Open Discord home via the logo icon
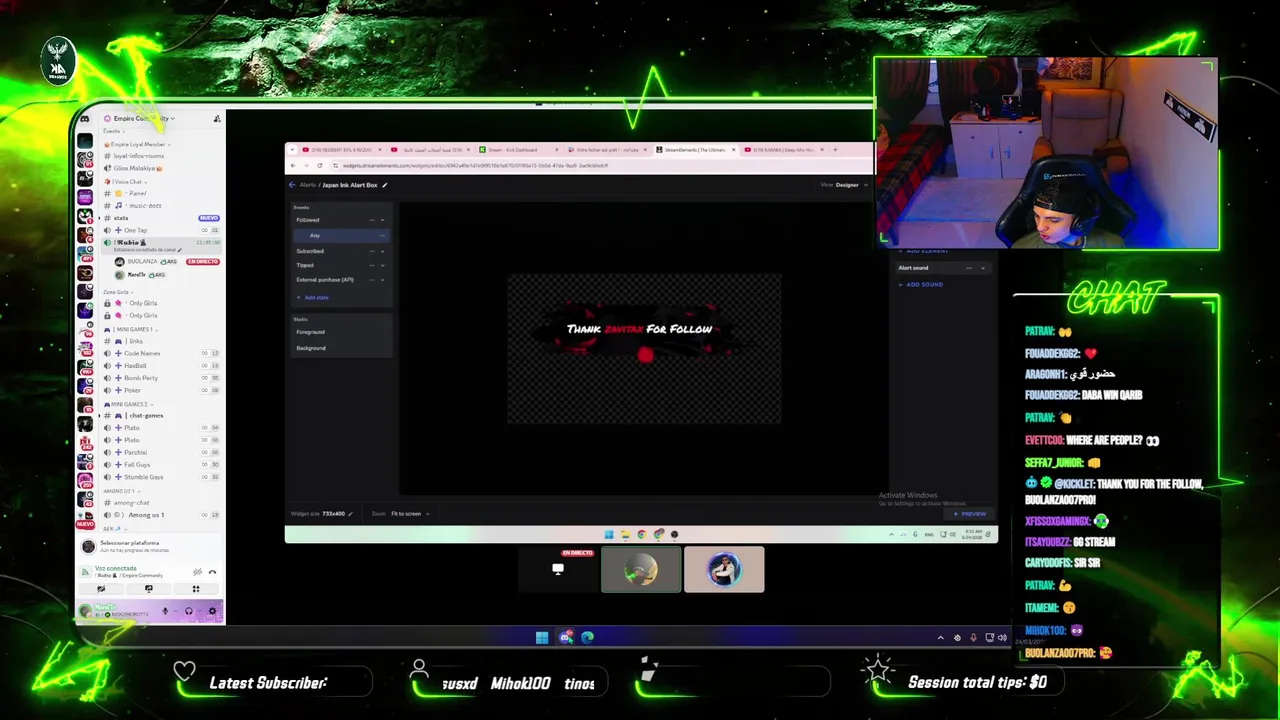This screenshot has width=1280, height=720. (x=85, y=119)
